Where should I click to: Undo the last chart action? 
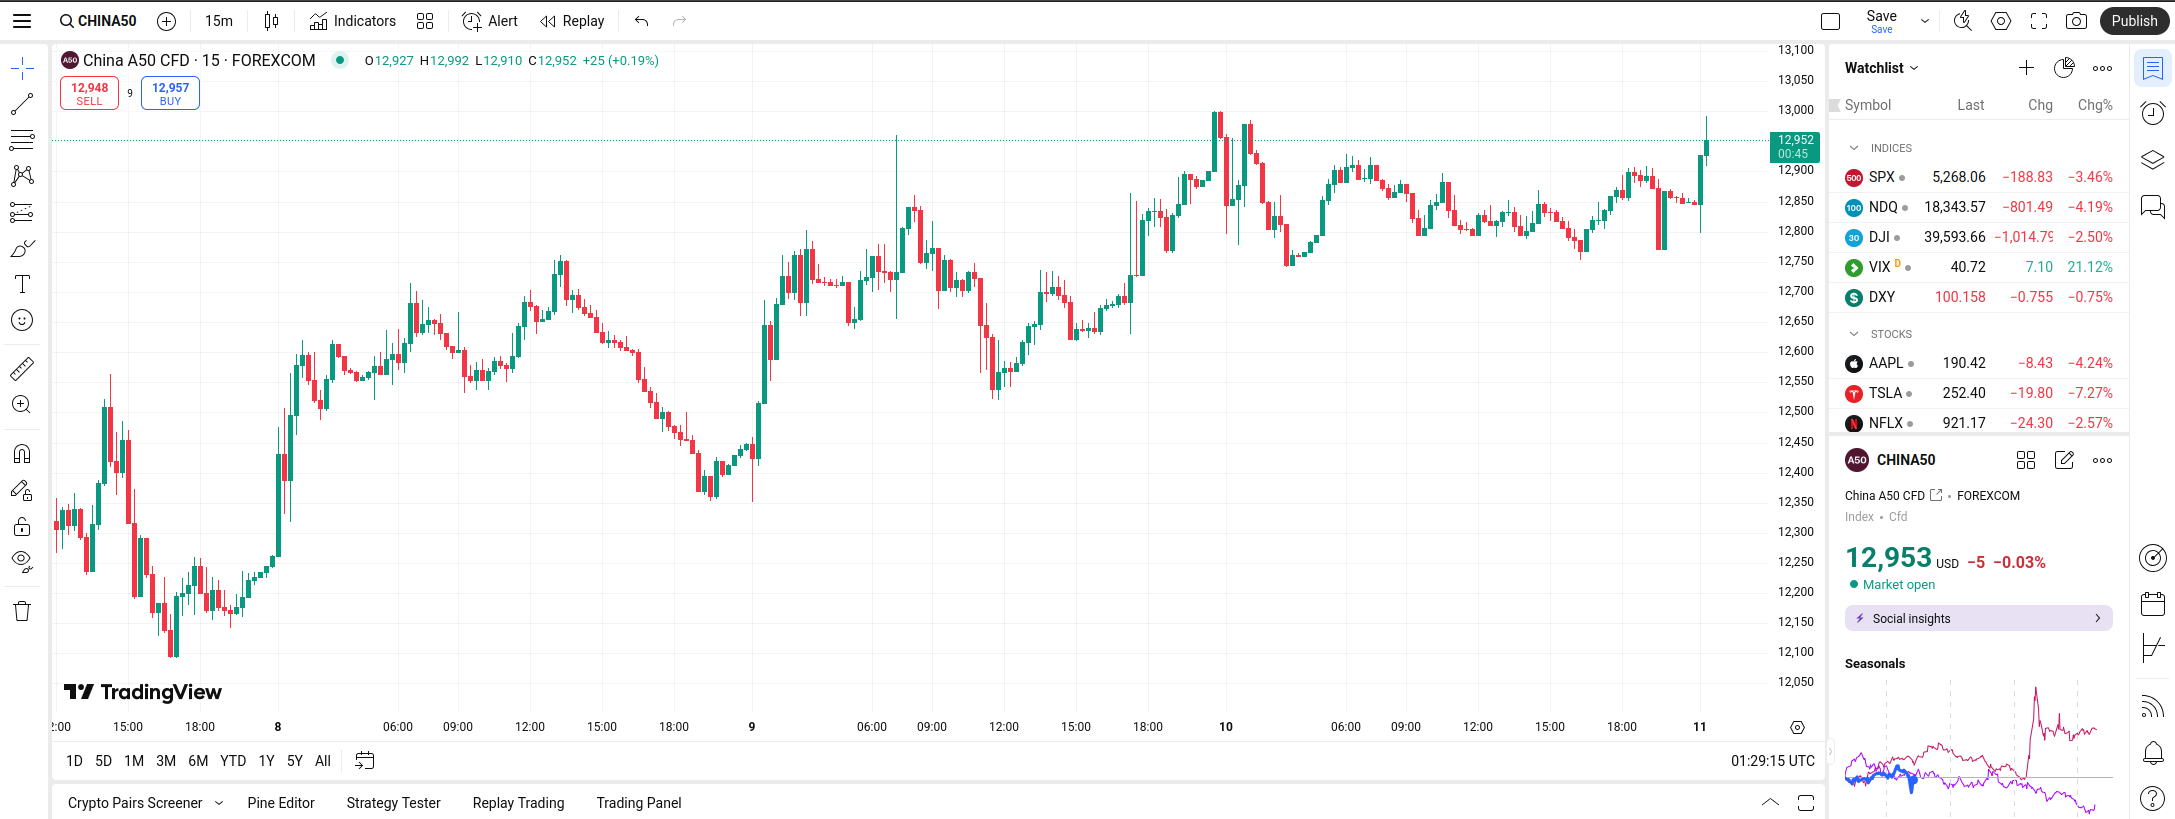click(x=642, y=21)
